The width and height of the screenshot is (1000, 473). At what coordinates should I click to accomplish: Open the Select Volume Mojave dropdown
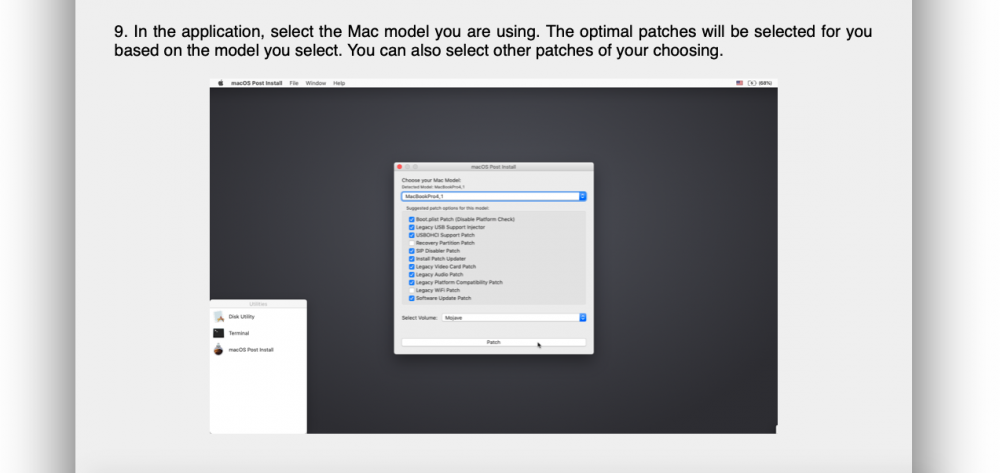pos(514,317)
